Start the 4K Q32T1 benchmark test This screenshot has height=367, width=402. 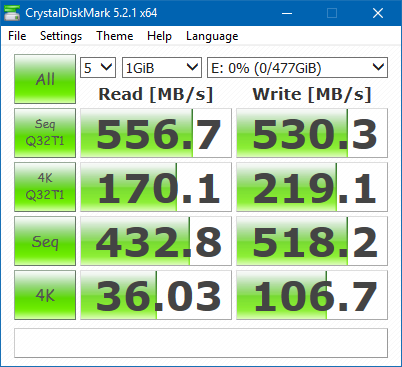[45, 187]
